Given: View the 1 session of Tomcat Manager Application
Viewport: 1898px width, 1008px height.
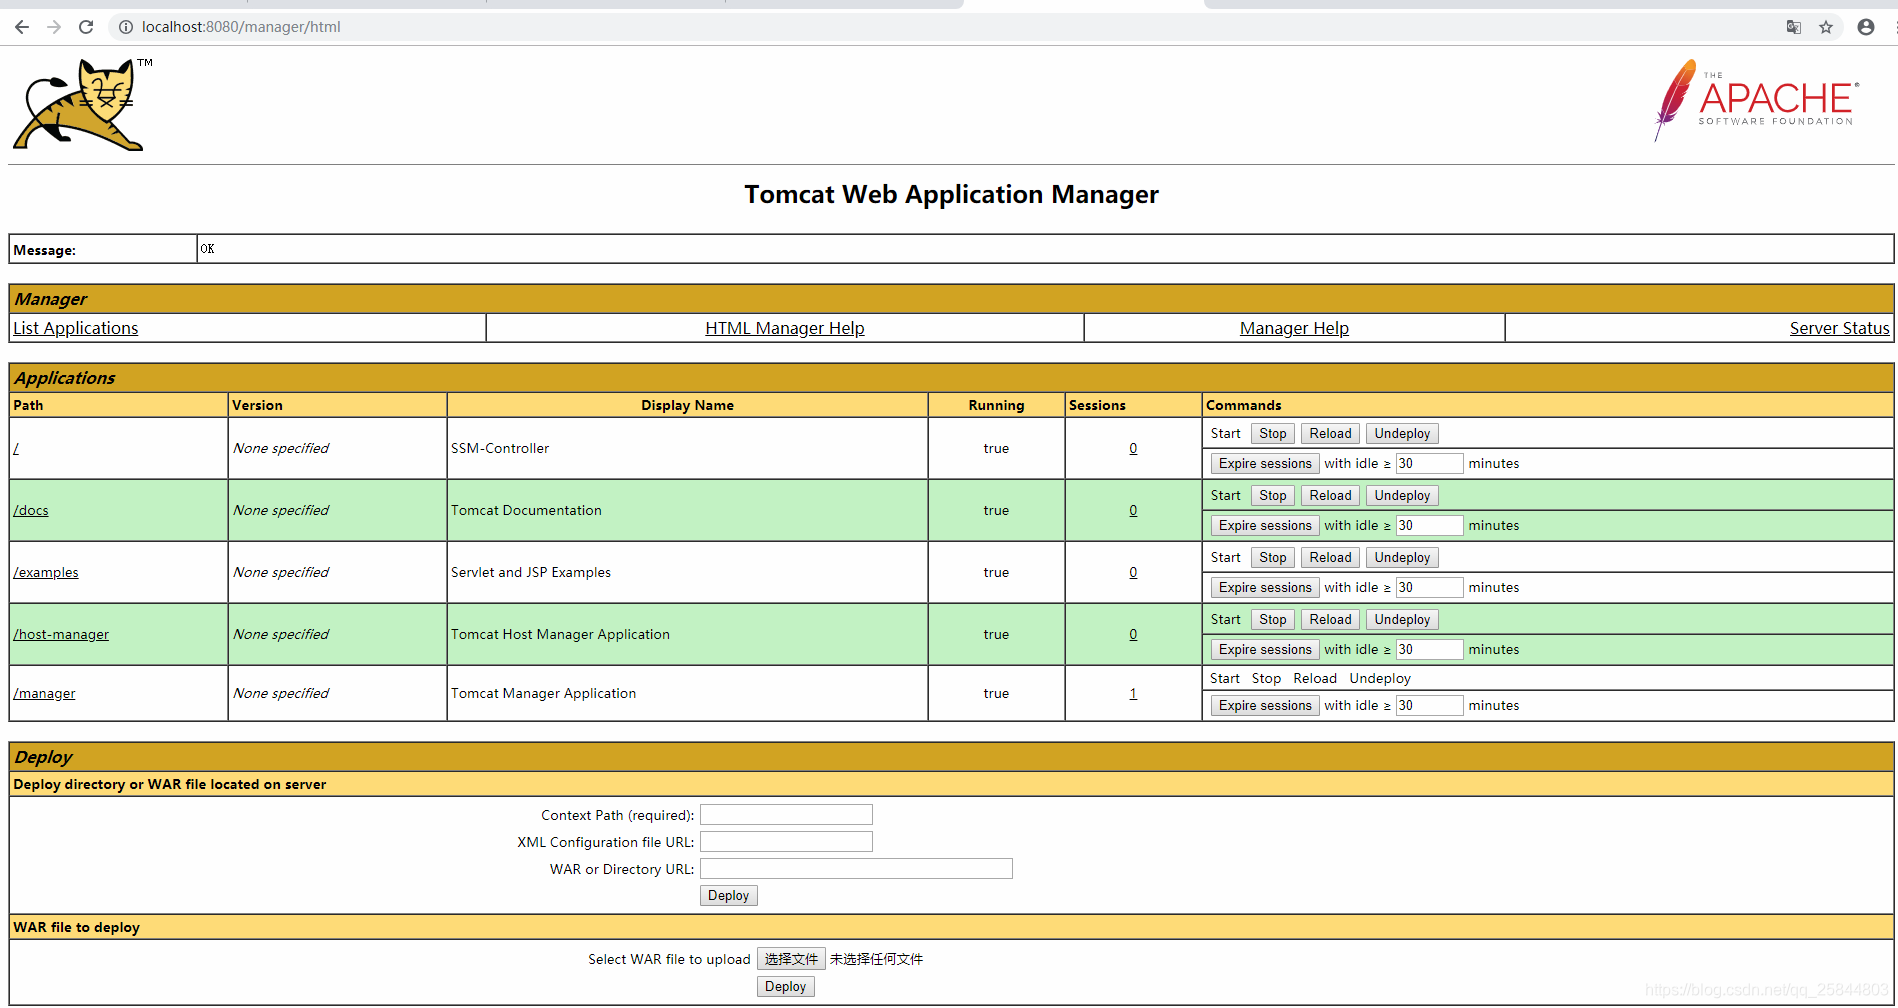Looking at the screenshot, I should pos(1133,693).
